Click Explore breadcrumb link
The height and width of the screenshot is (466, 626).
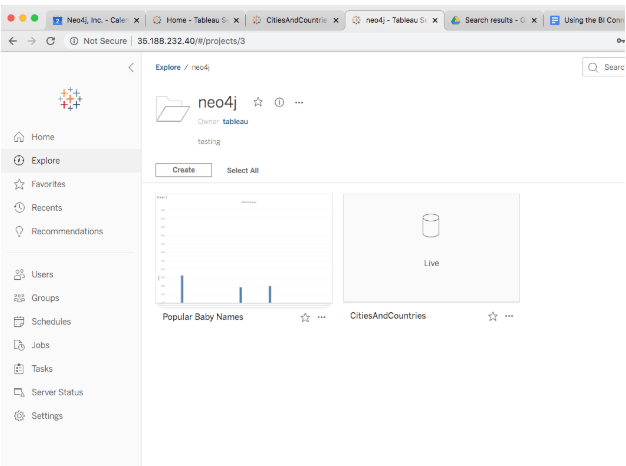pos(168,67)
